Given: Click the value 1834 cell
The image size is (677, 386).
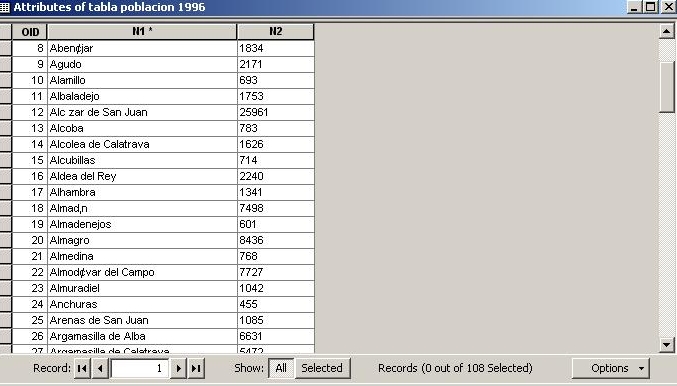Looking at the screenshot, I should [275, 48].
